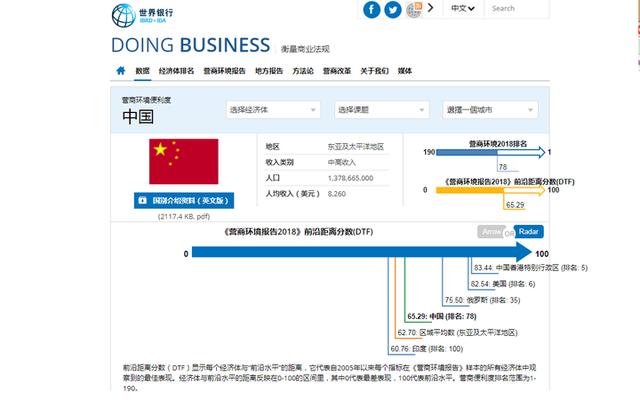Expand more social sharing options arrow
This screenshot has width=640, height=400.
(430, 8)
